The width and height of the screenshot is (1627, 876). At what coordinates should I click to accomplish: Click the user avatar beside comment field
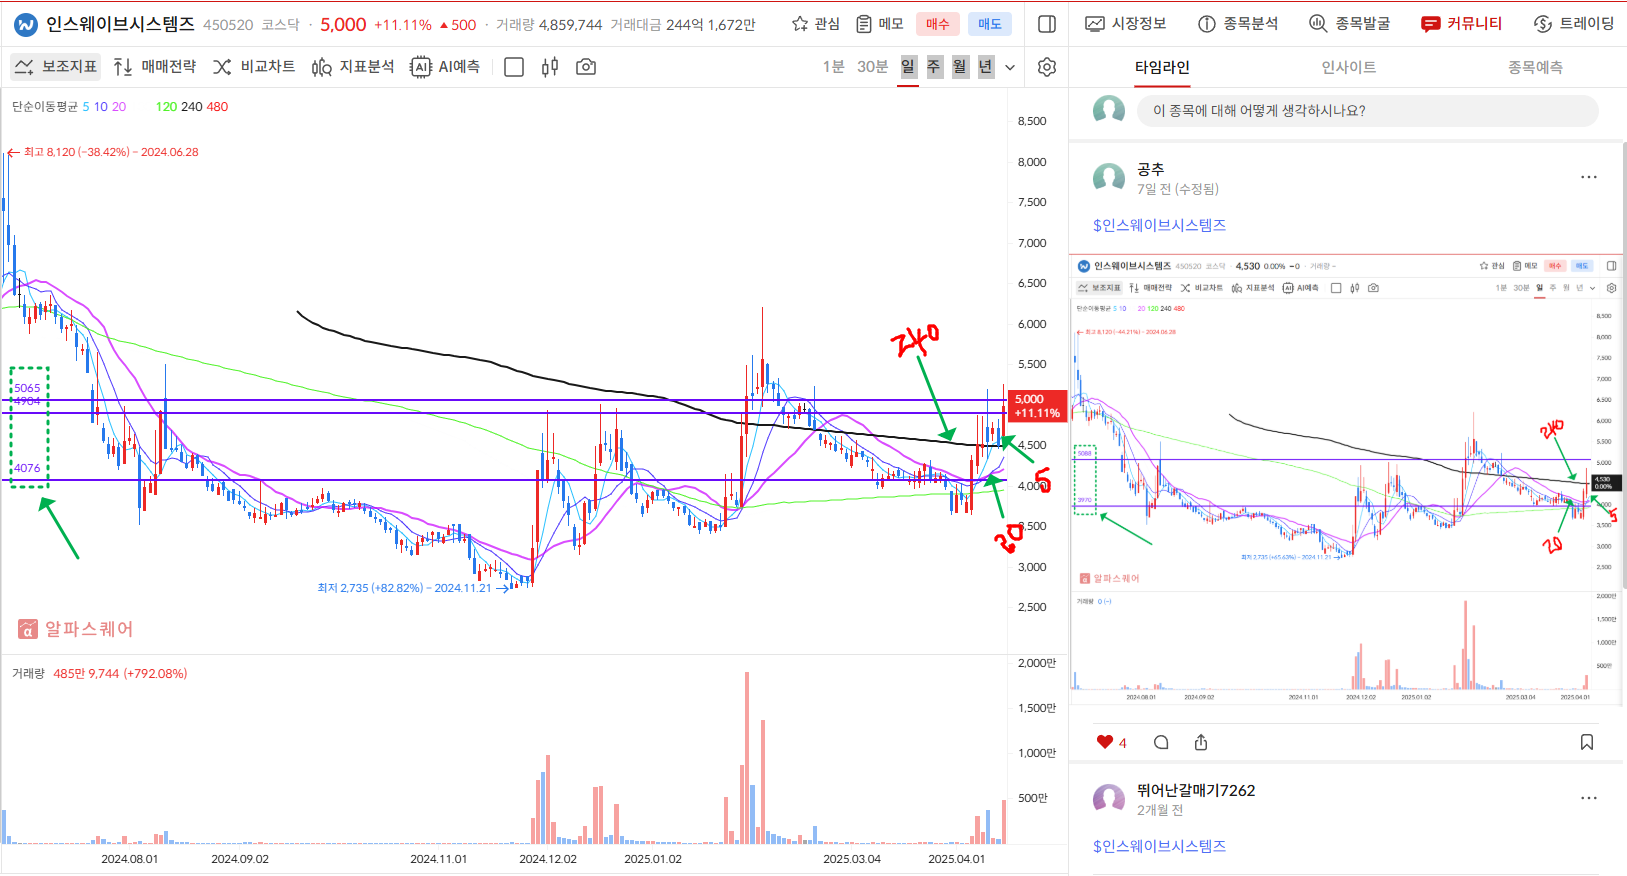[x=1109, y=111]
